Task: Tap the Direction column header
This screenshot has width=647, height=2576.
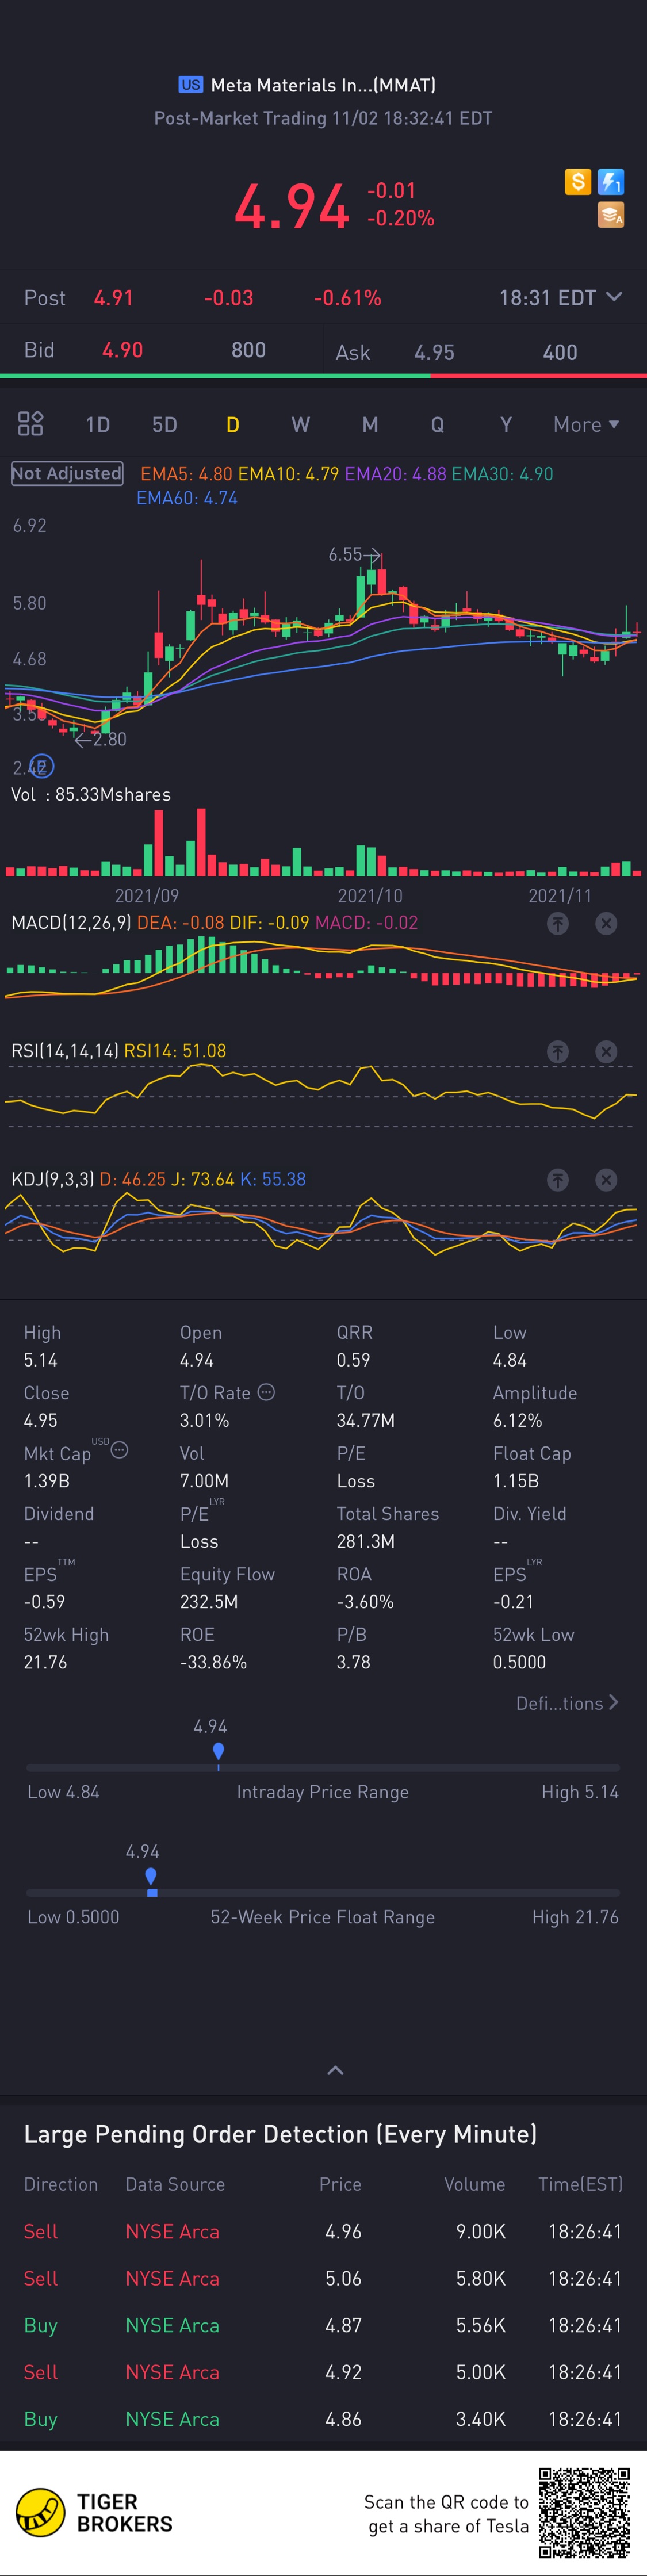Action: 61,2184
